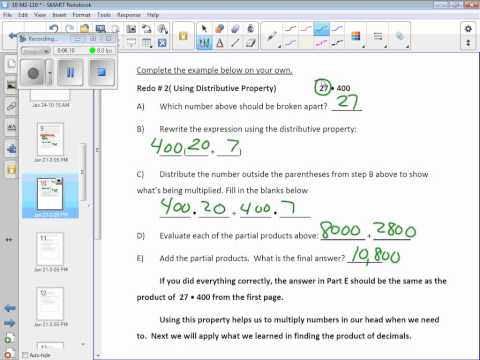Add a new page with green plus
Viewport: 480px width, 360px height.
click(9, 339)
